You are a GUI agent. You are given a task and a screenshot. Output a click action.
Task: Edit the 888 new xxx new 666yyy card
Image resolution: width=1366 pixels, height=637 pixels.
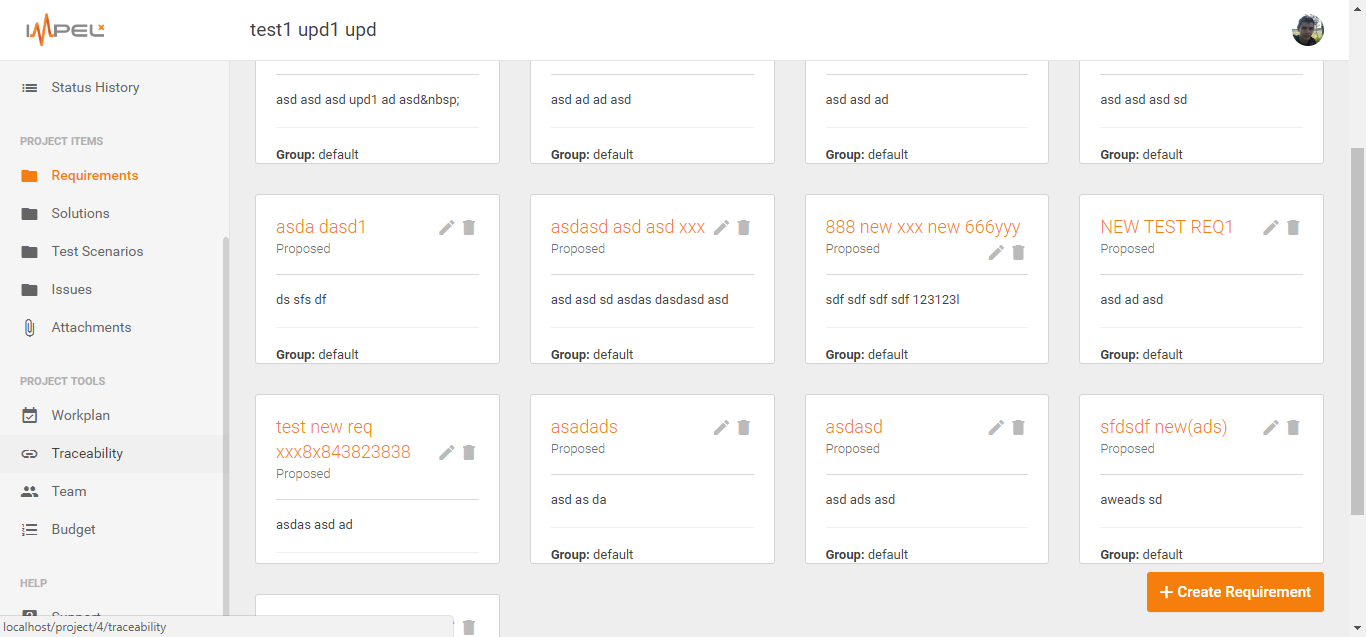click(x=996, y=253)
